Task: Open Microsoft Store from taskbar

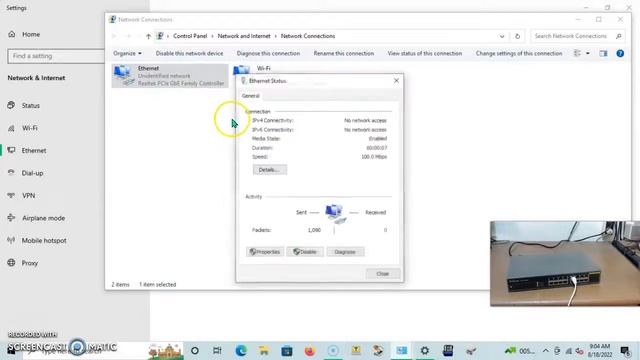Action: point(287,351)
